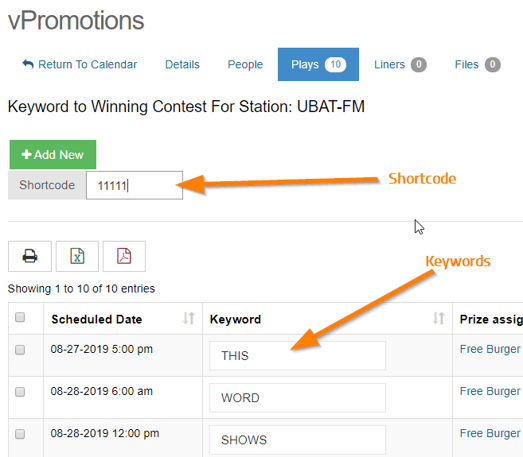Open the Details tab
The image size is (523, 457).
[x=182, y=64]
